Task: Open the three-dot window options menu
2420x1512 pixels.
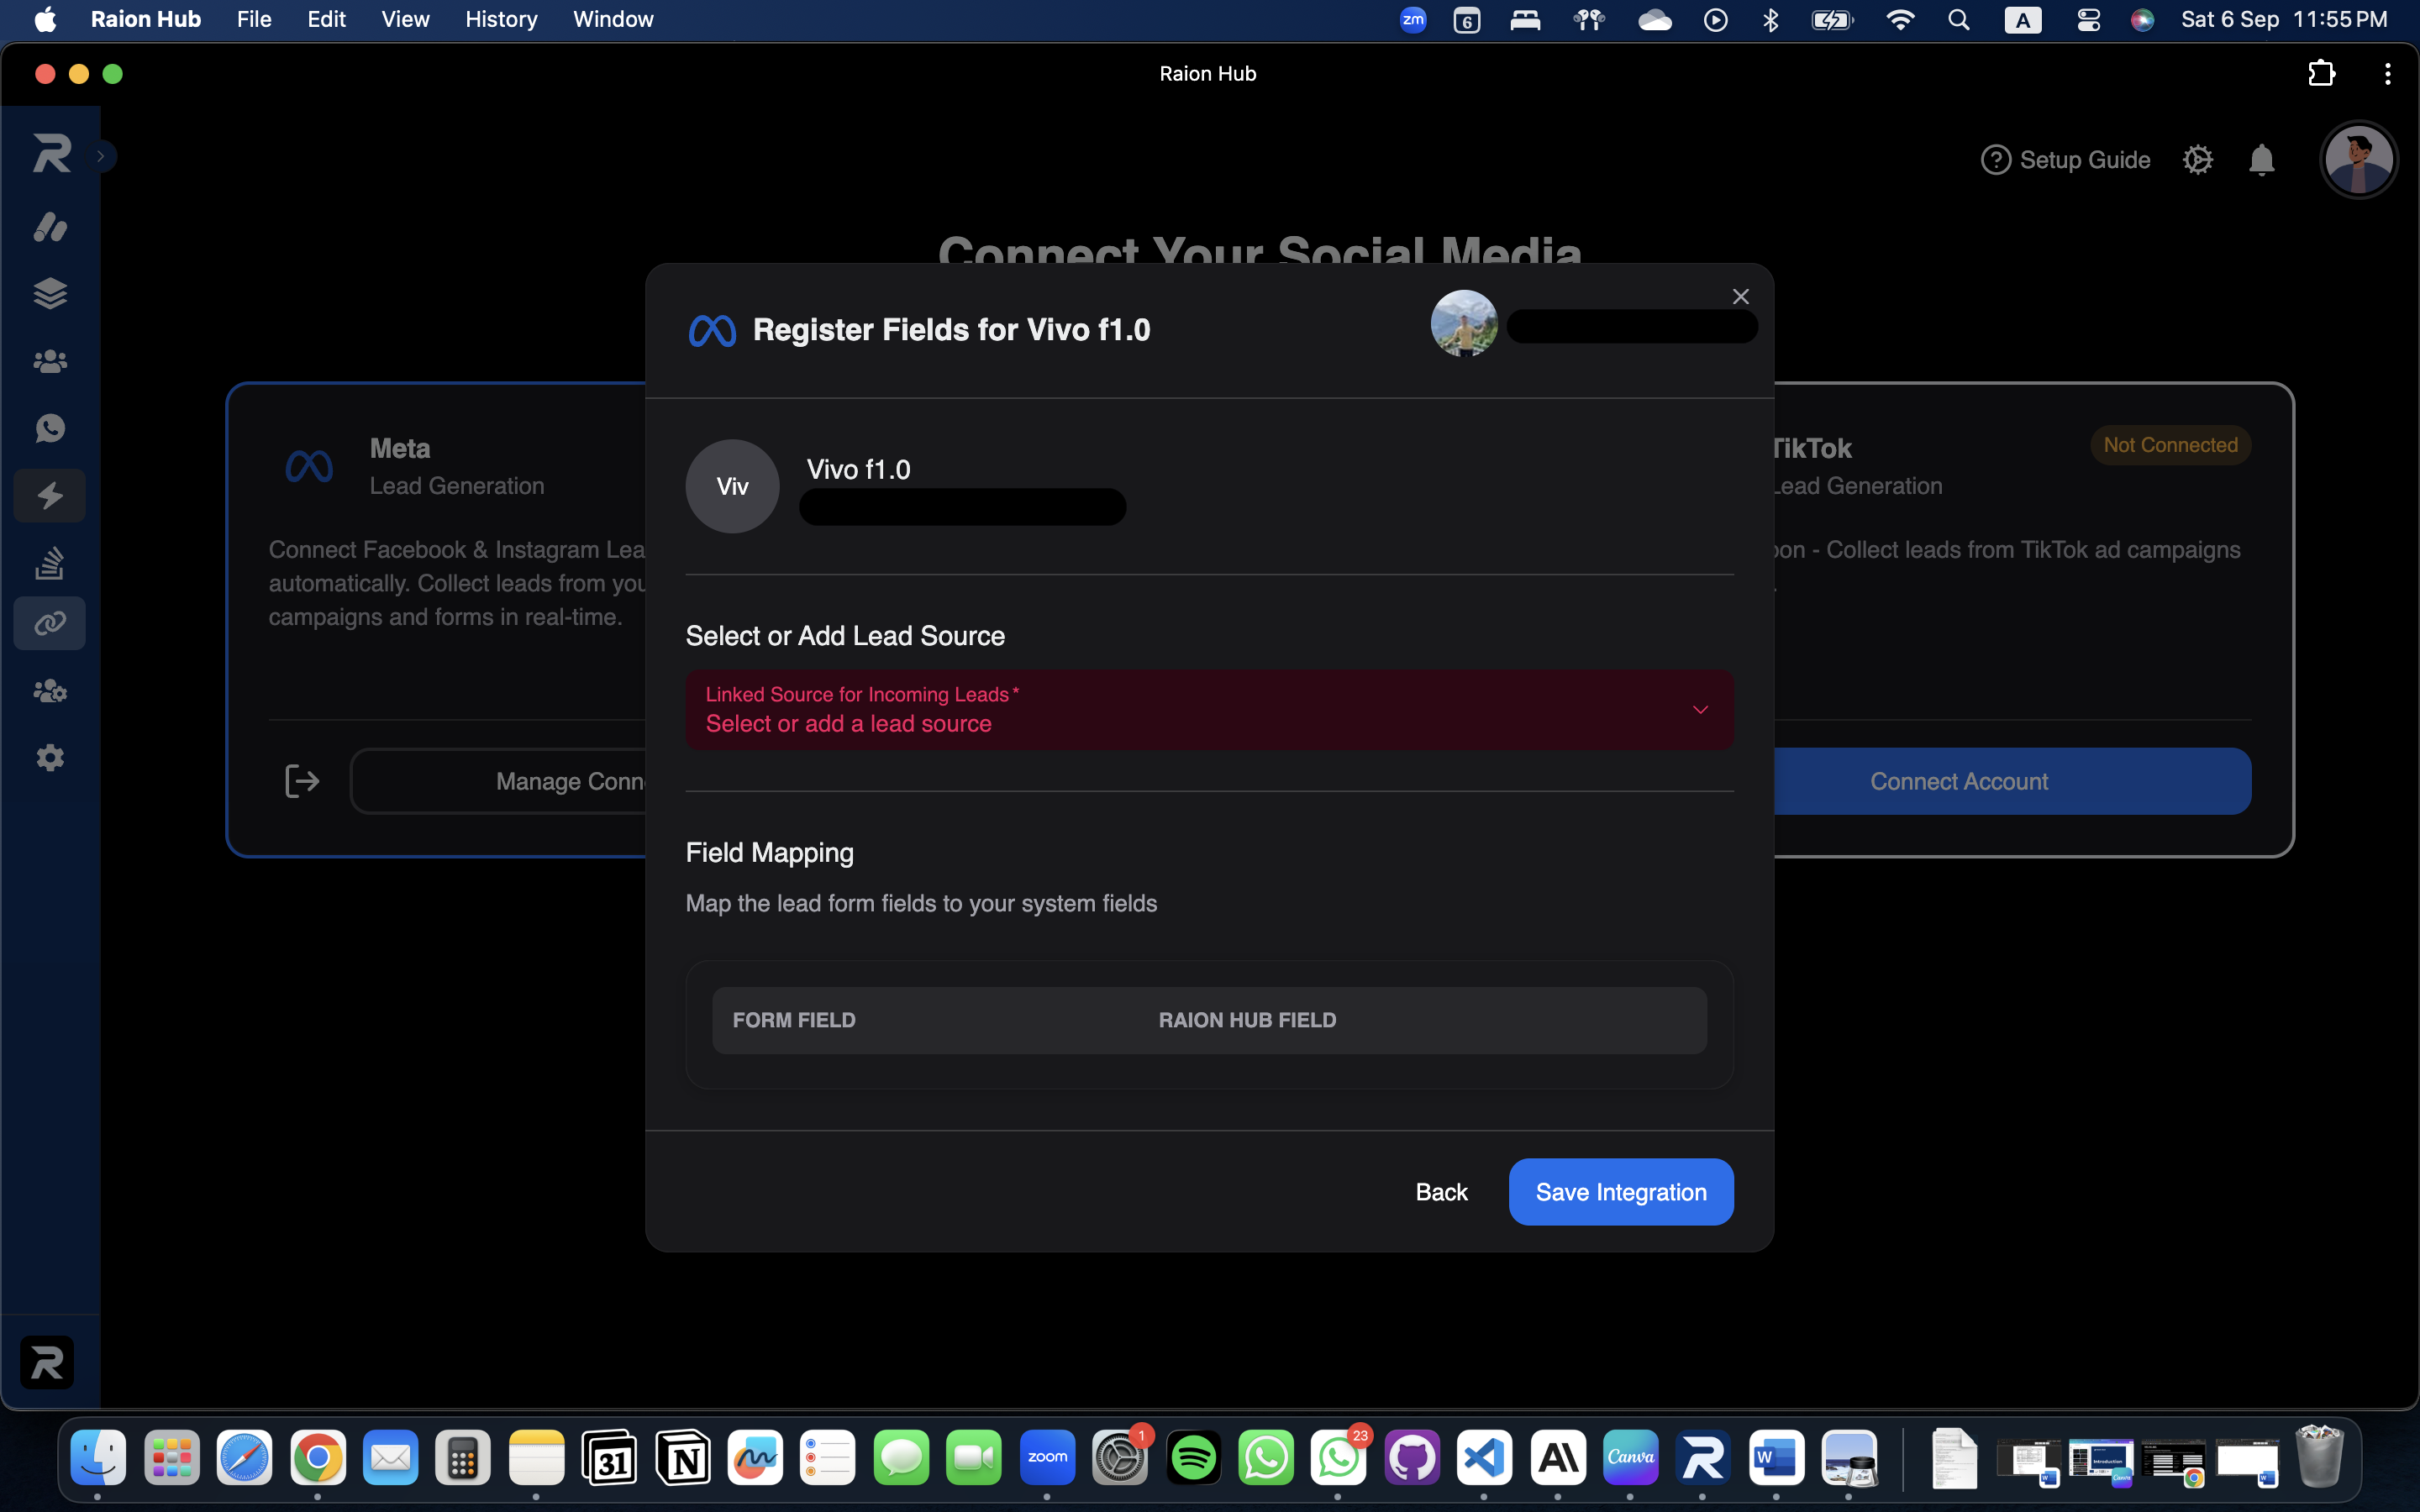Action: [2387, 74]
